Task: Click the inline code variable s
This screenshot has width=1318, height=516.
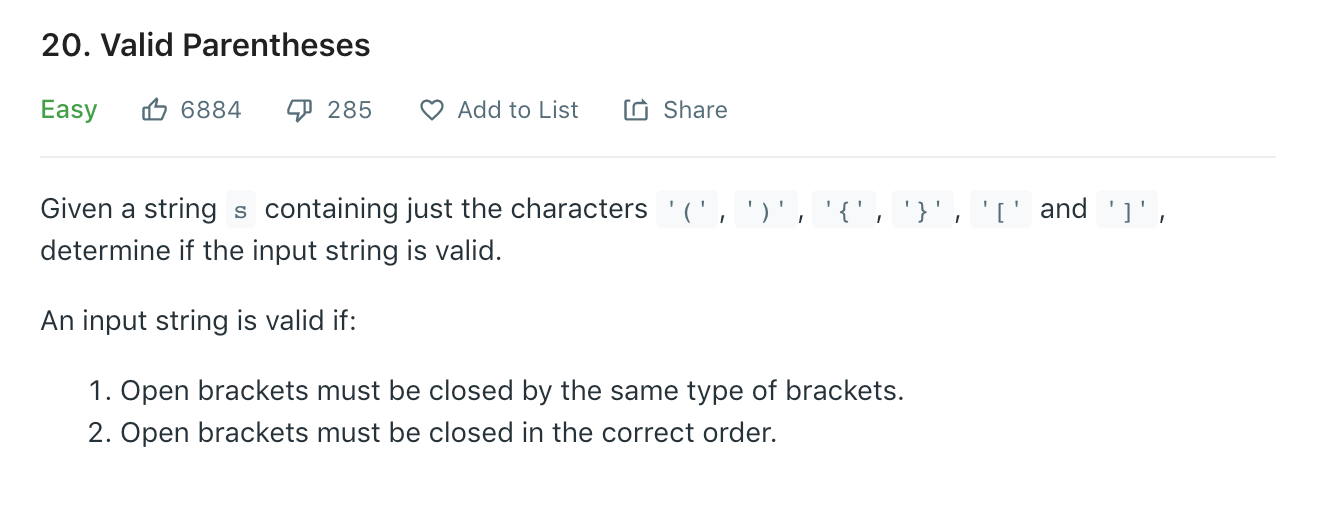Action: pyautogui.click(x=240, y=210)
